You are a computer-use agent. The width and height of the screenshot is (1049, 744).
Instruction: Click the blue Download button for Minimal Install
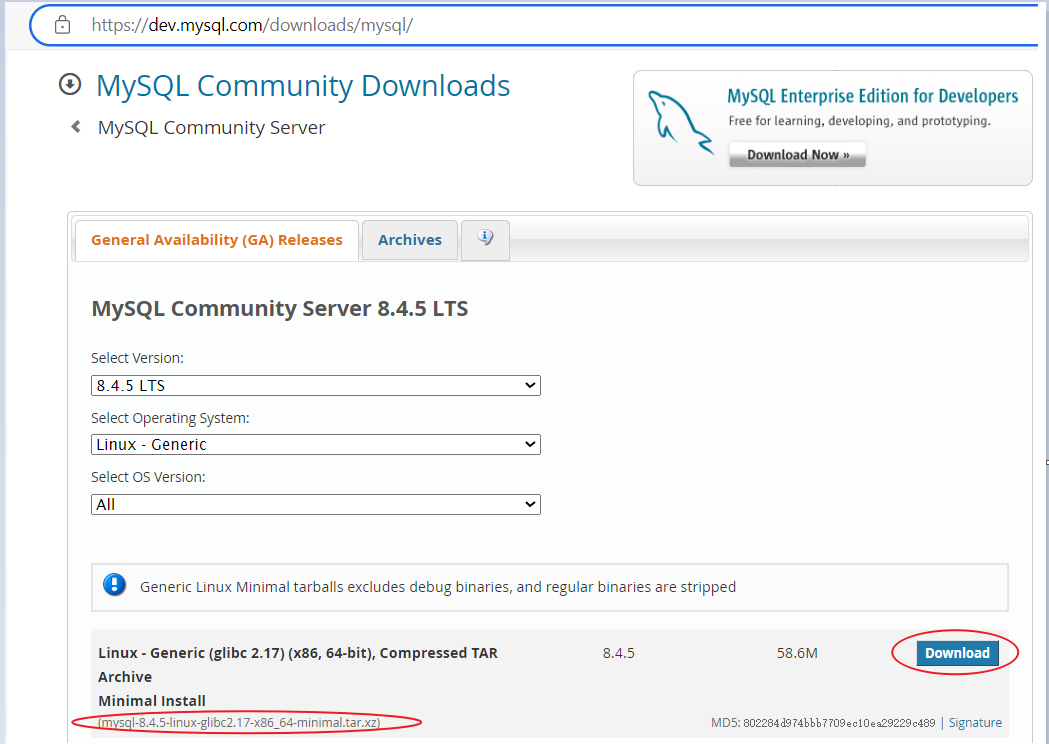(x=957, y=653)
